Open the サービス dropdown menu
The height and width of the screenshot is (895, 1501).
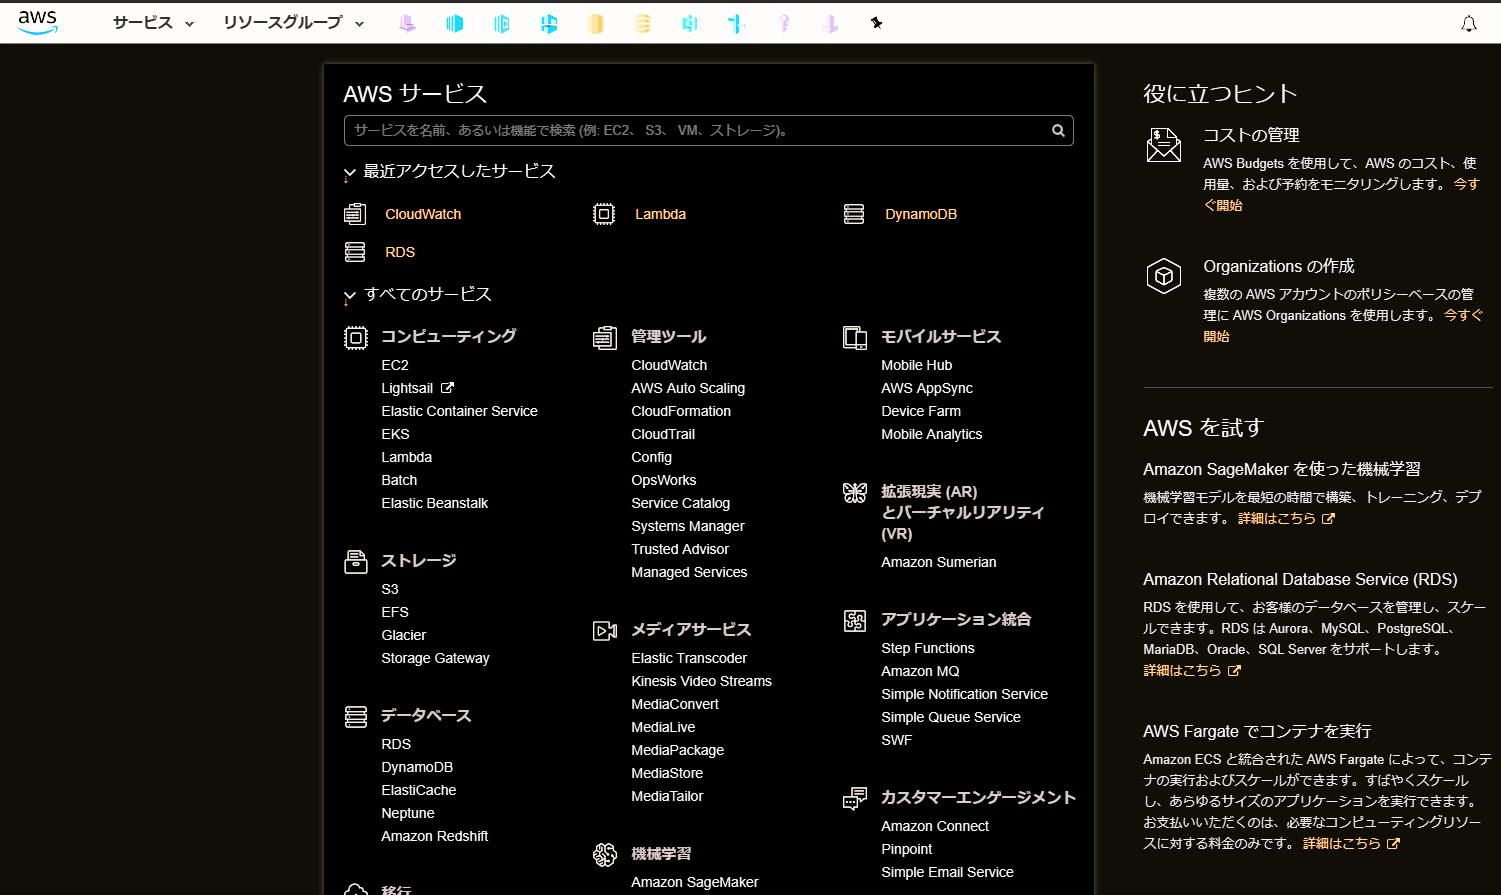tap(153, 23)
